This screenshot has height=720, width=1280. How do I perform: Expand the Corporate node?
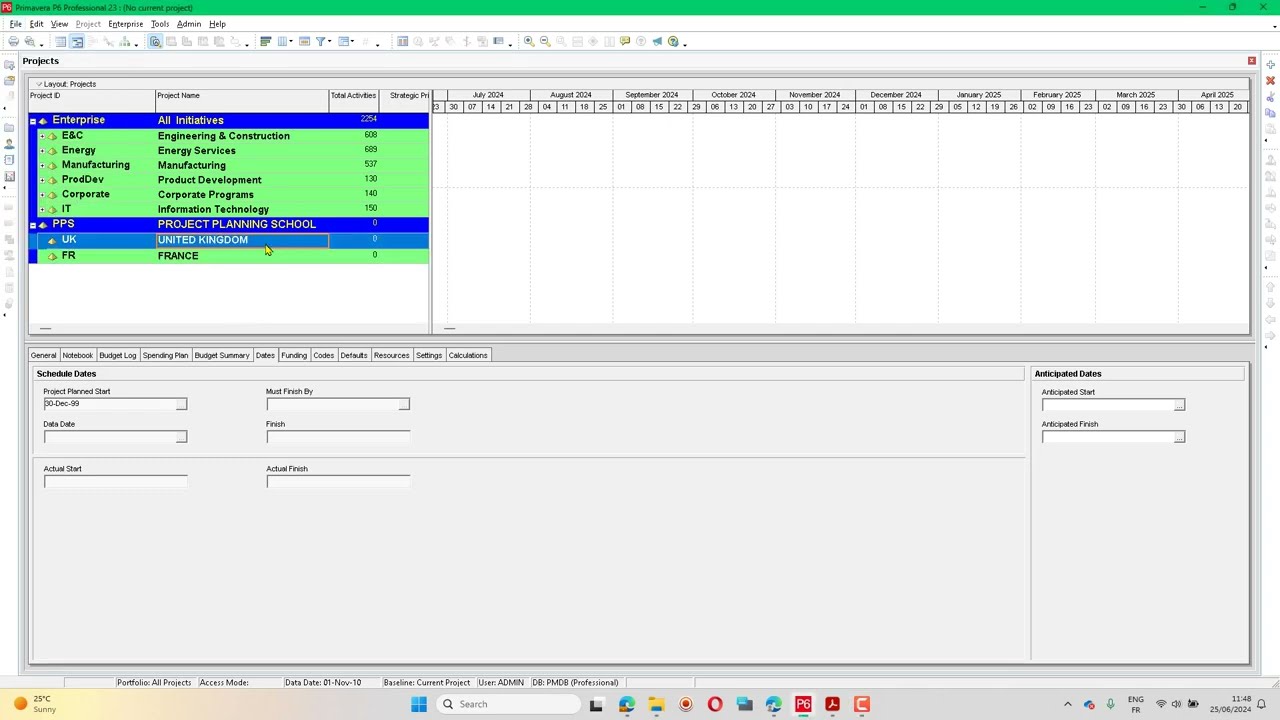click(x=42, y=195)
